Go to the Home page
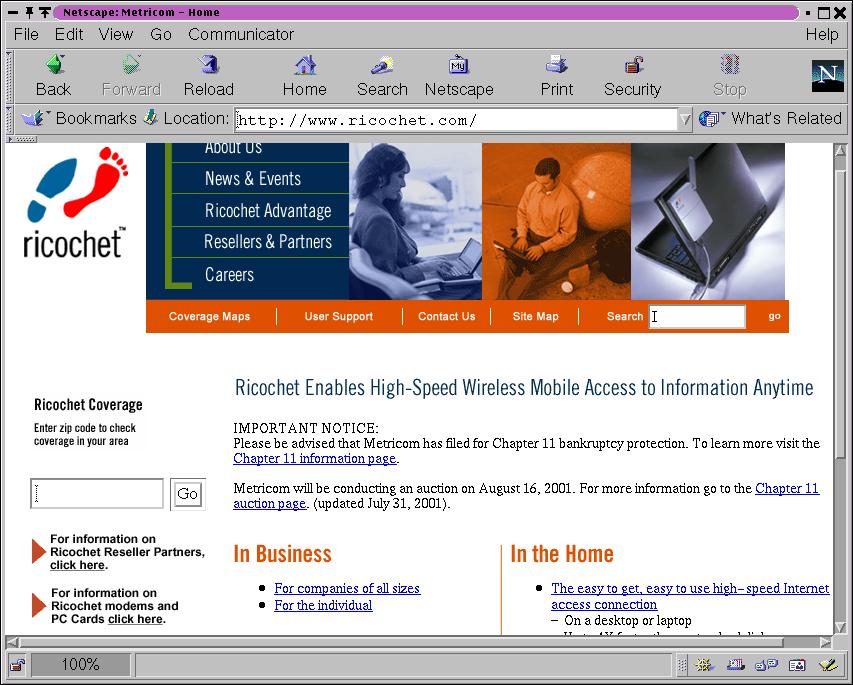853x685 pixels. tap(304, 76)
